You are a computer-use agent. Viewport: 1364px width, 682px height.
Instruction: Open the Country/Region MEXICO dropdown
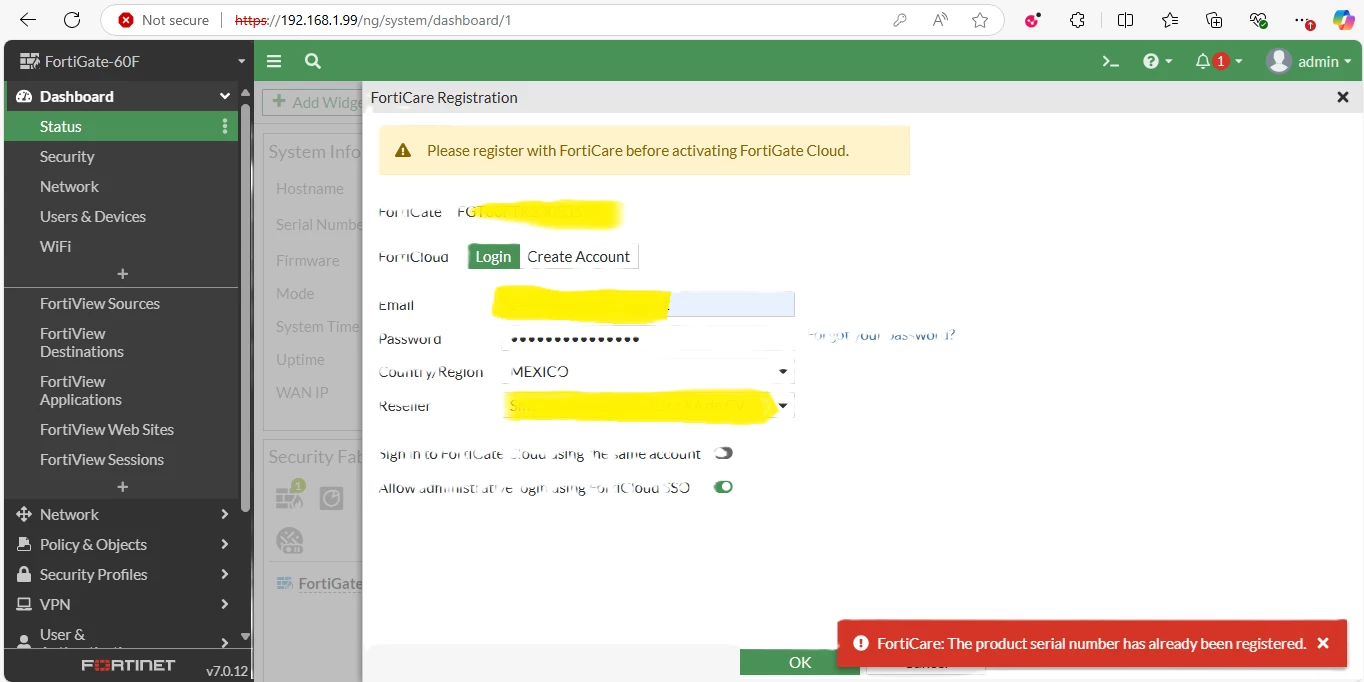point(648,372)
